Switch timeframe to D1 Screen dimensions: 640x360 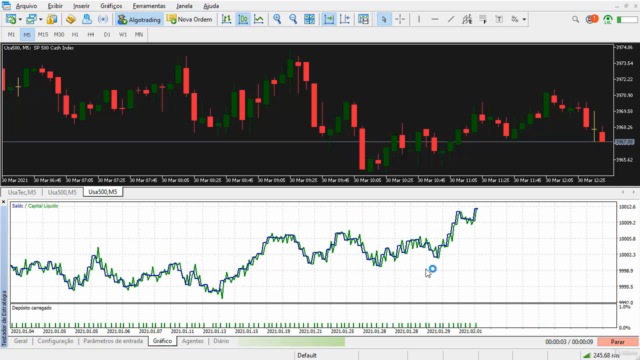click(x=107, y=35)
